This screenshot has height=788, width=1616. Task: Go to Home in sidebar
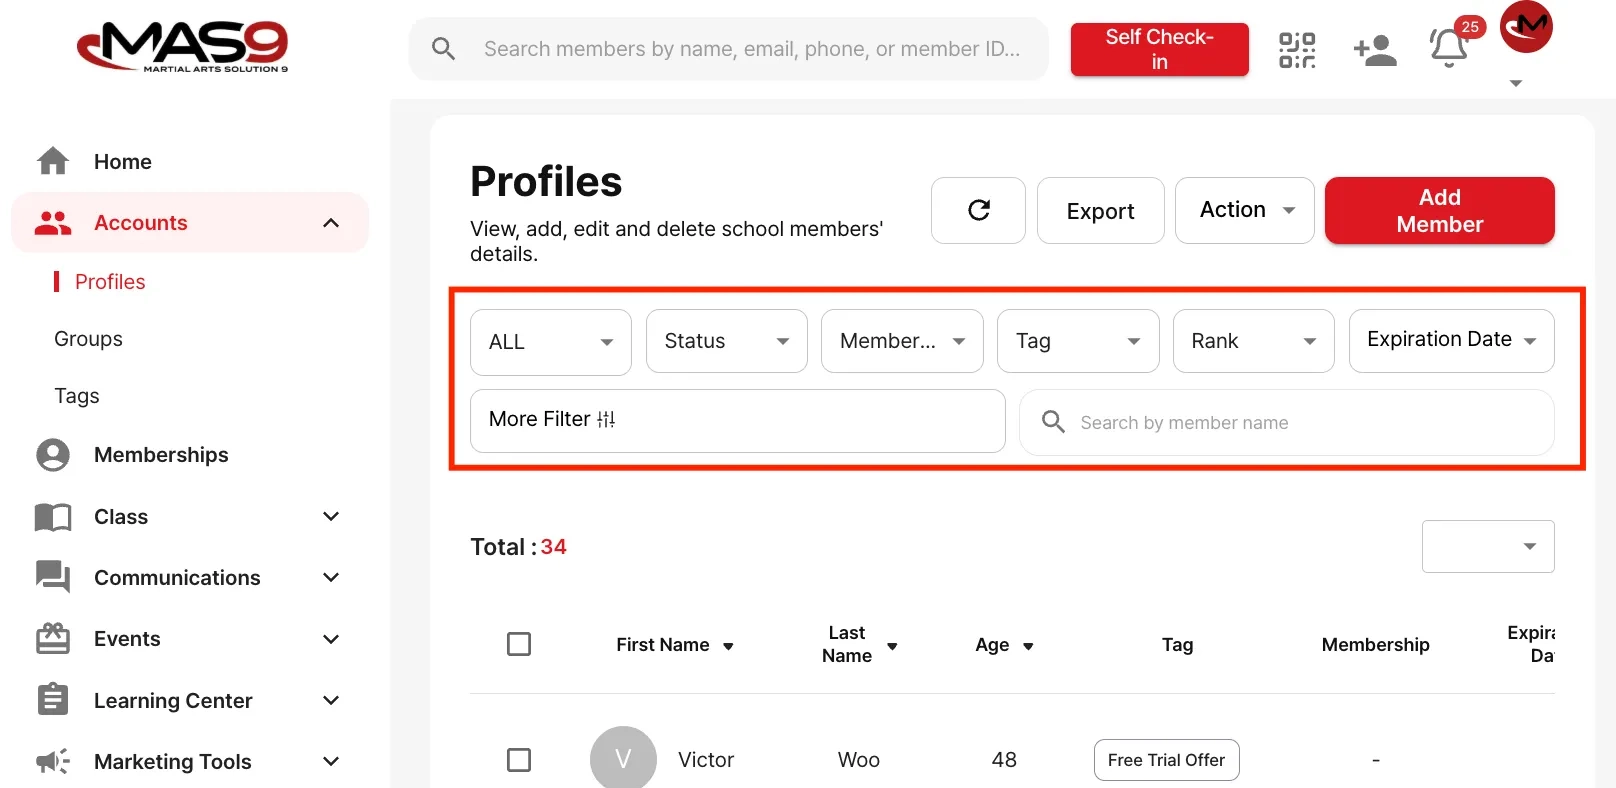(x=123, y=162)
